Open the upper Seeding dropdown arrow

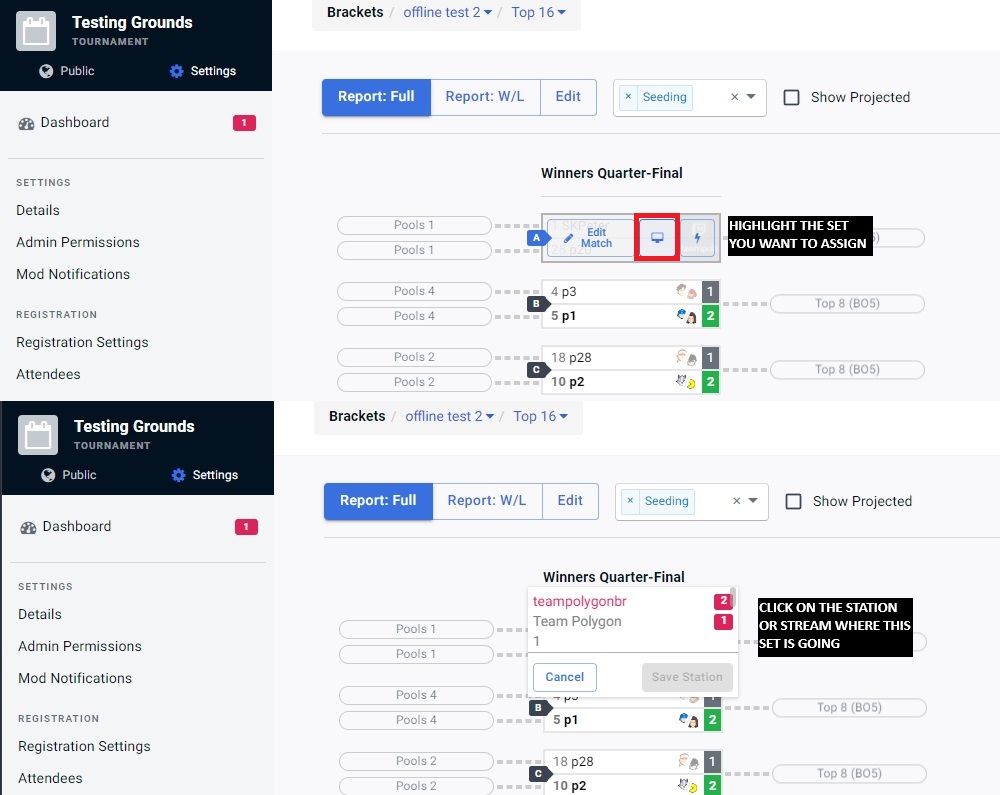click(751, 97)
